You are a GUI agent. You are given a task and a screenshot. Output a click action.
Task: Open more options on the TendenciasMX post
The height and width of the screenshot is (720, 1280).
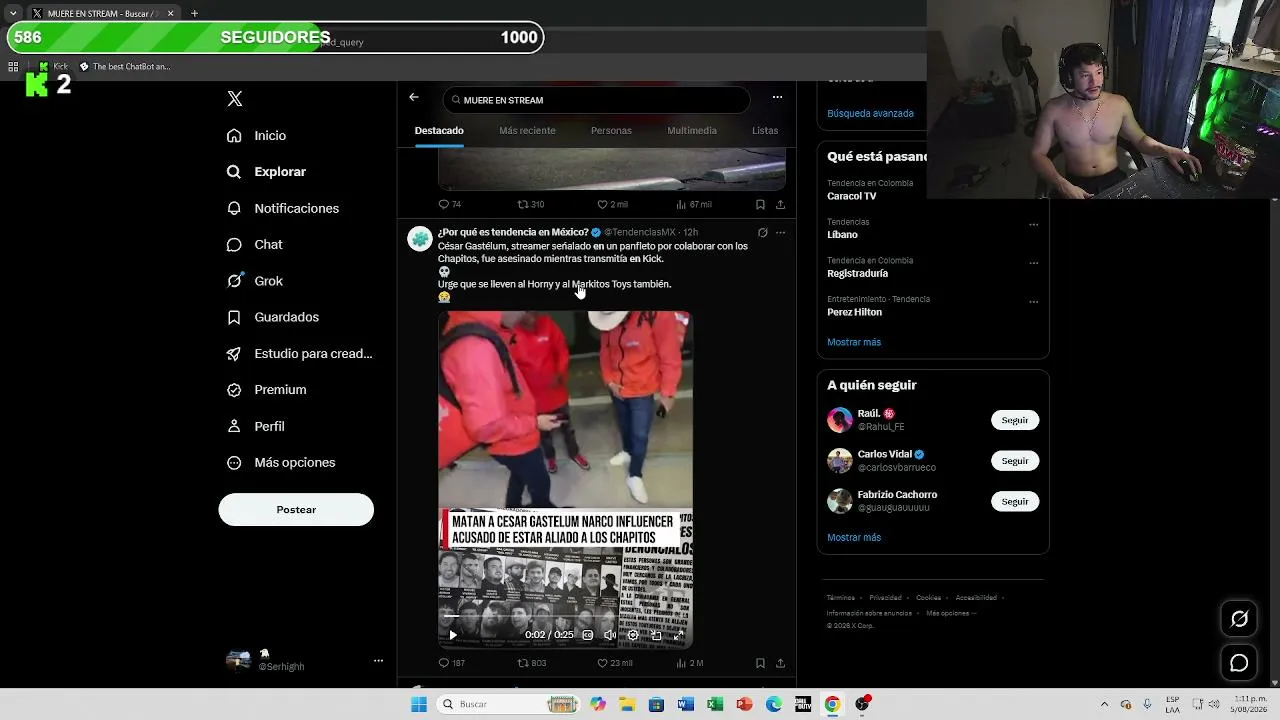point(780,233)
